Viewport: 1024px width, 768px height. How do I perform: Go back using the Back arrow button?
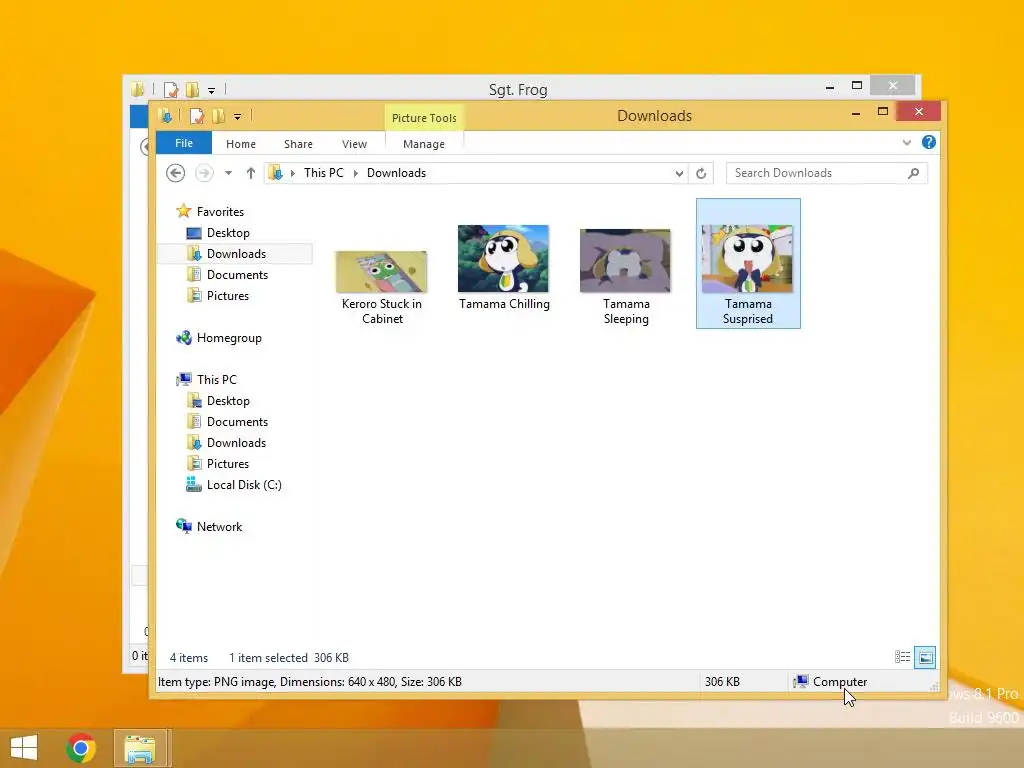(x=175, y=173)
